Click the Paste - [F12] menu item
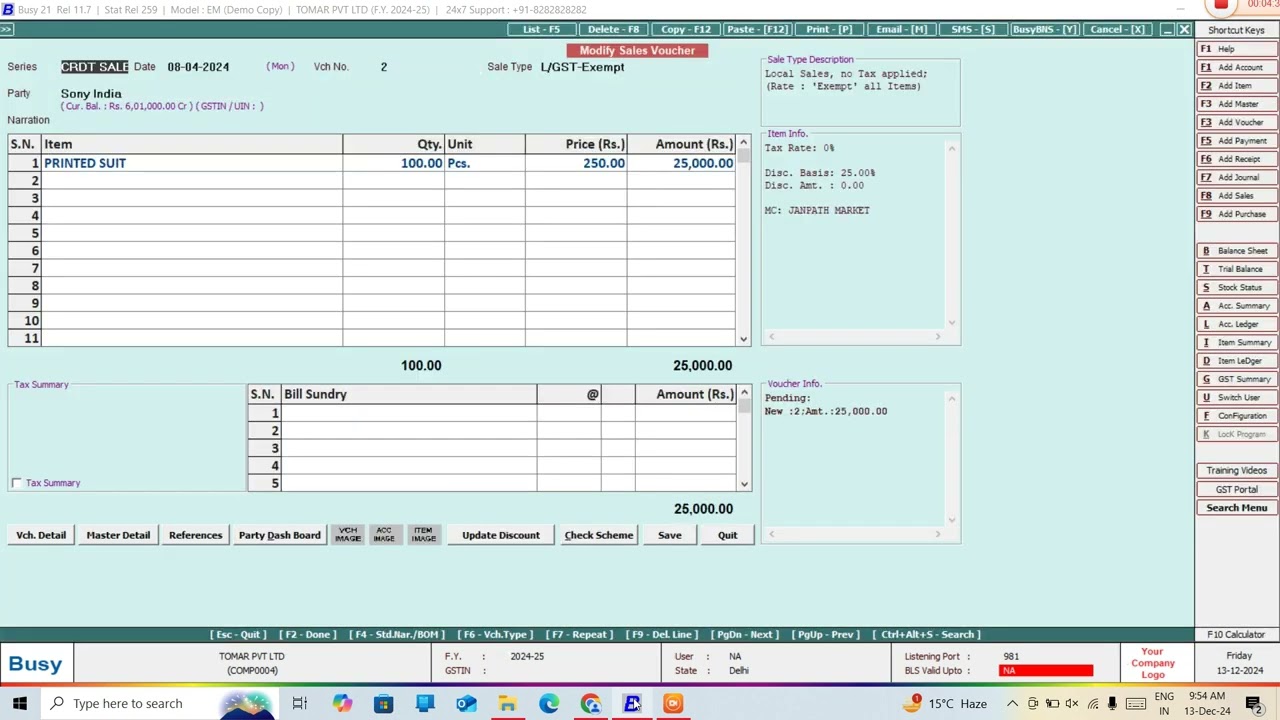 tap(758, 30)
